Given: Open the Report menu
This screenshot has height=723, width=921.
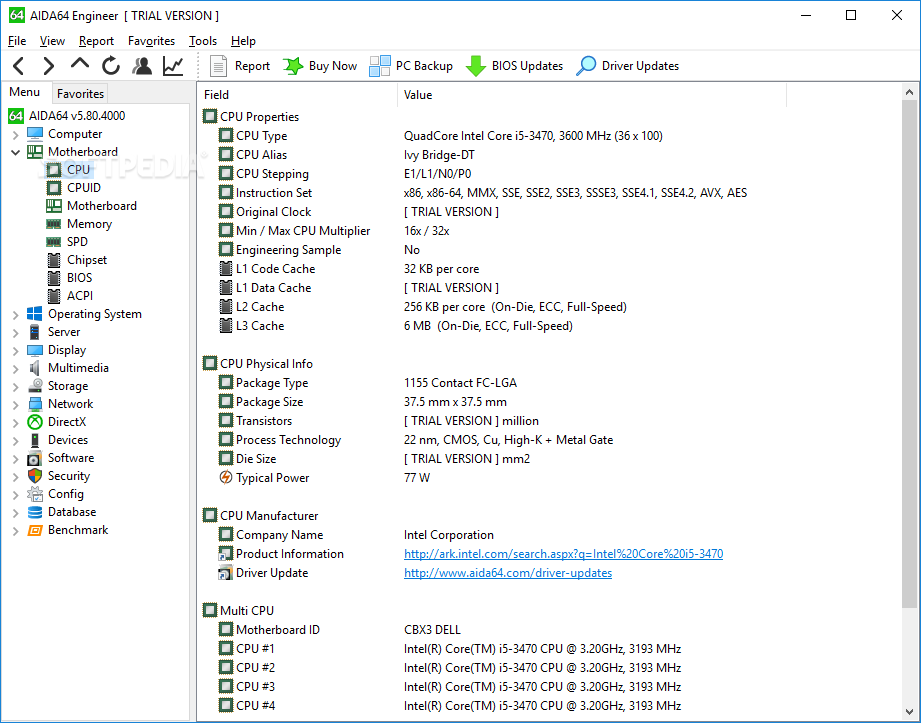Looking at the screenshot, I should tap(96, 41).
